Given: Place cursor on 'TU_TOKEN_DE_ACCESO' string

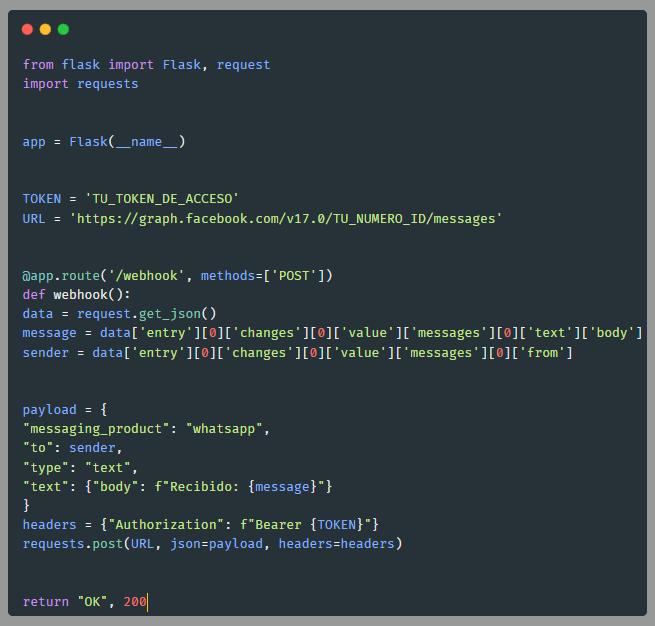Looking at the screenshot, I should (162, 199).
